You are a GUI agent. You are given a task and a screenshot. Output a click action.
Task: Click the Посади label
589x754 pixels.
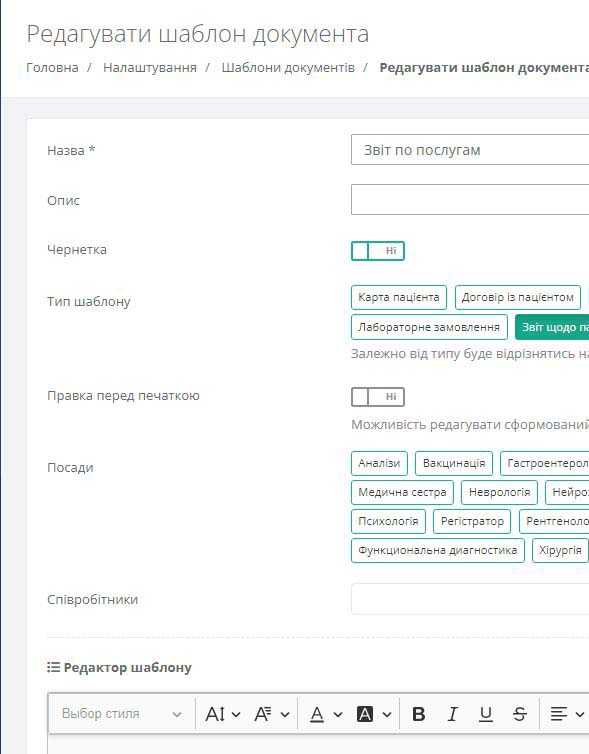70,467
